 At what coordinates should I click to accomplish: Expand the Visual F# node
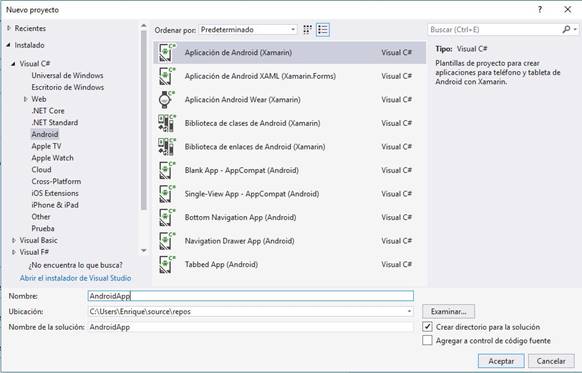pos(14,252)
